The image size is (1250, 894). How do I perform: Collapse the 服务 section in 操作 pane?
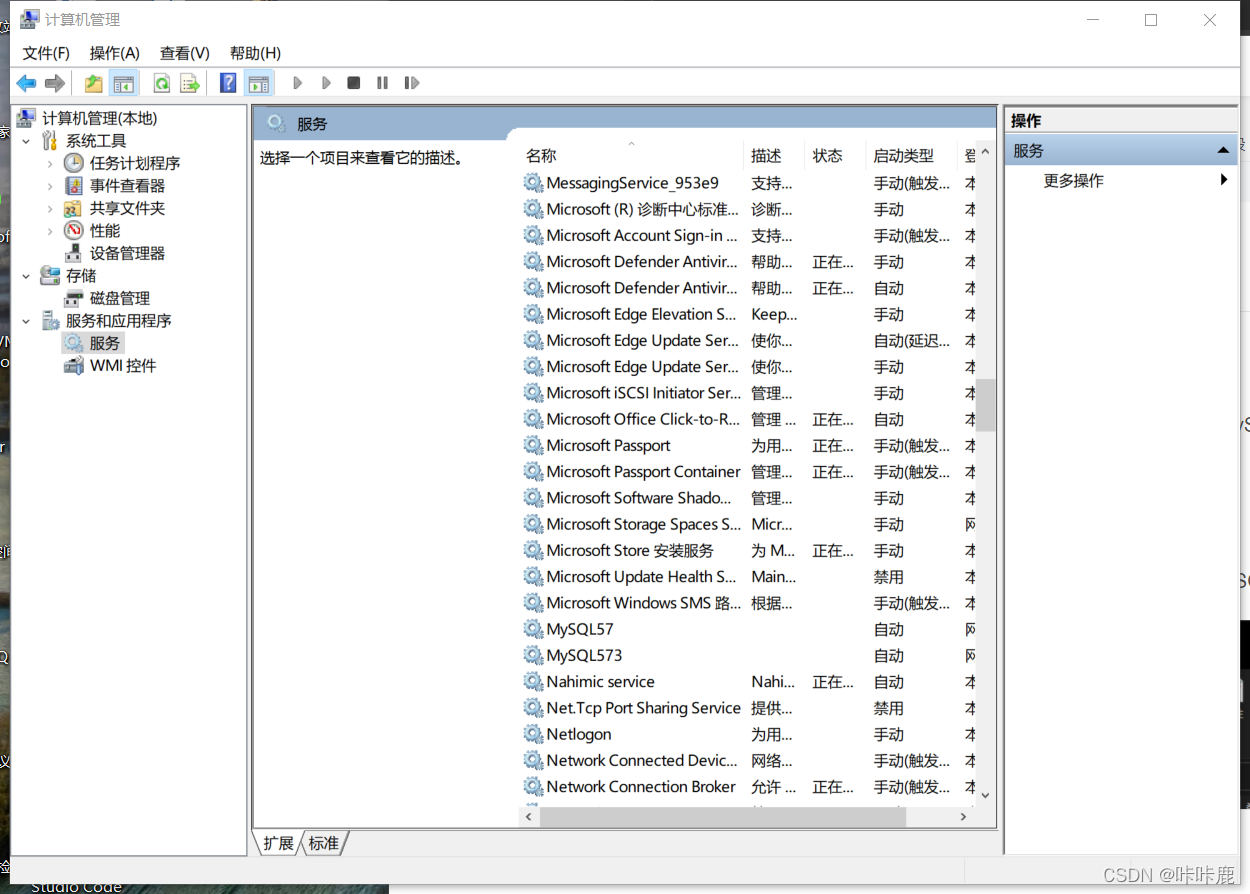point(1222,151)
